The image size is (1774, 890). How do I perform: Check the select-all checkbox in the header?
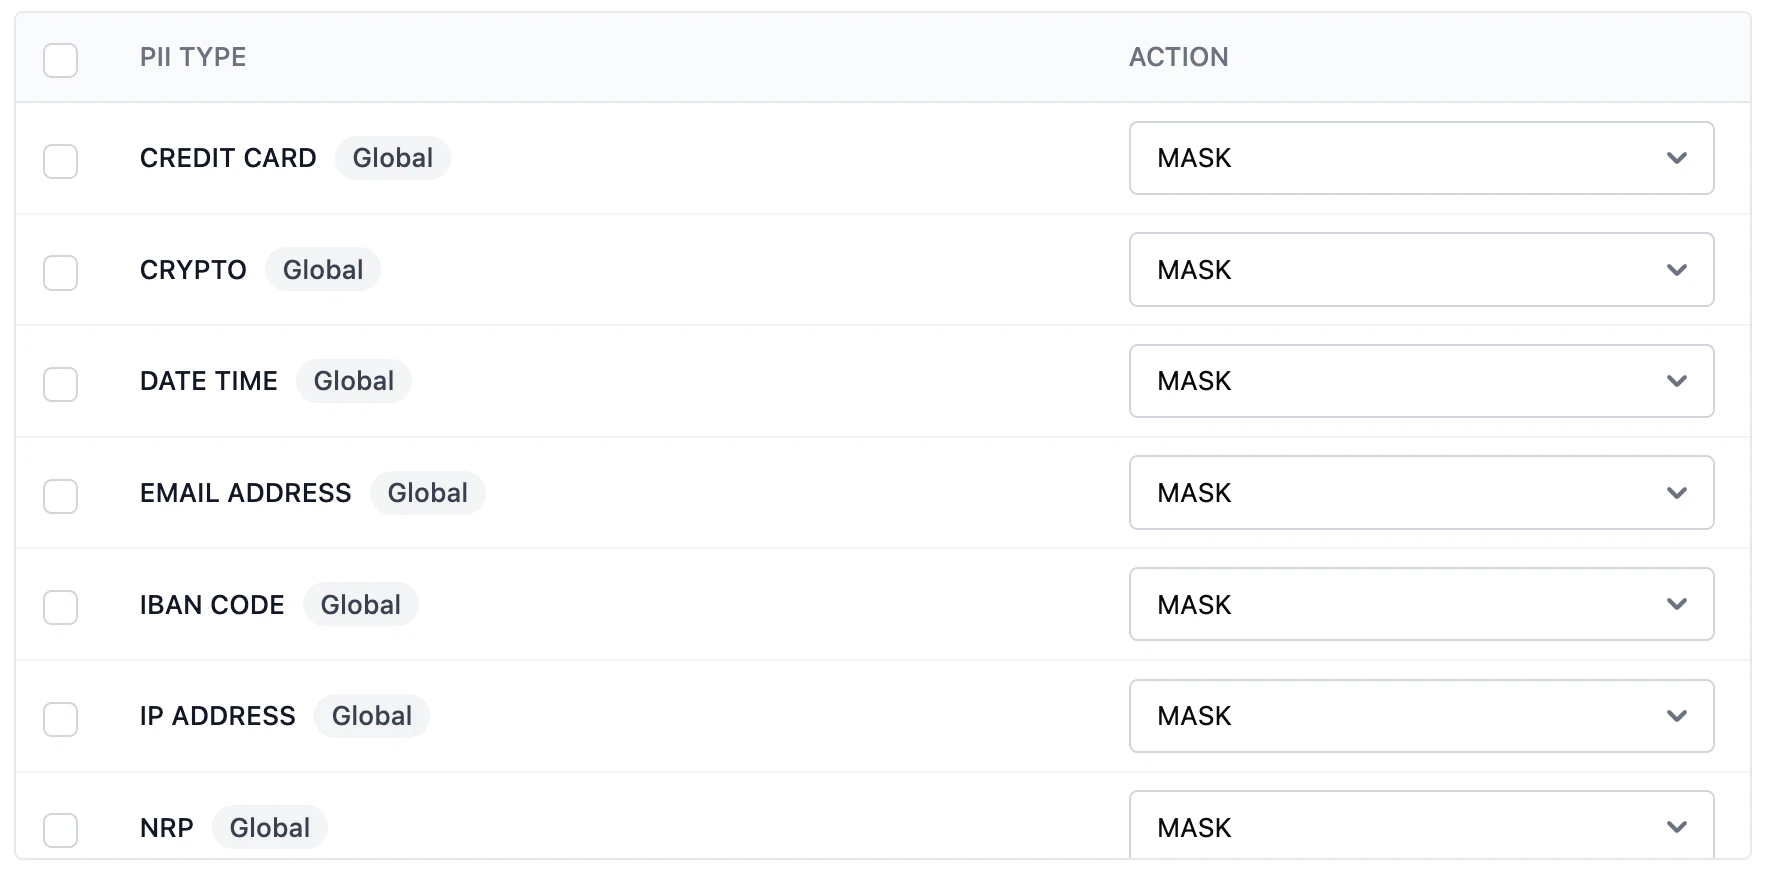coord(60,61)
